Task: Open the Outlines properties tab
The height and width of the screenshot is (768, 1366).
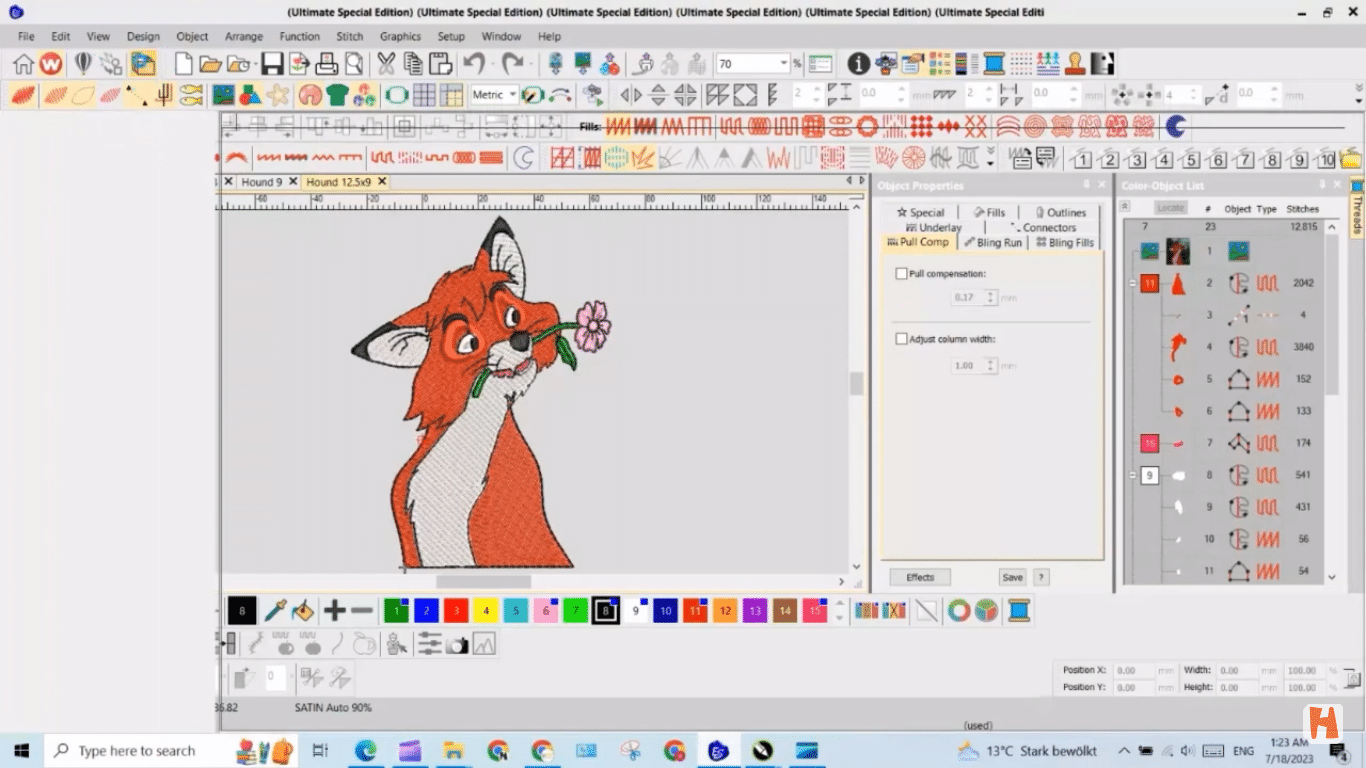Action: click(1059, 212)
